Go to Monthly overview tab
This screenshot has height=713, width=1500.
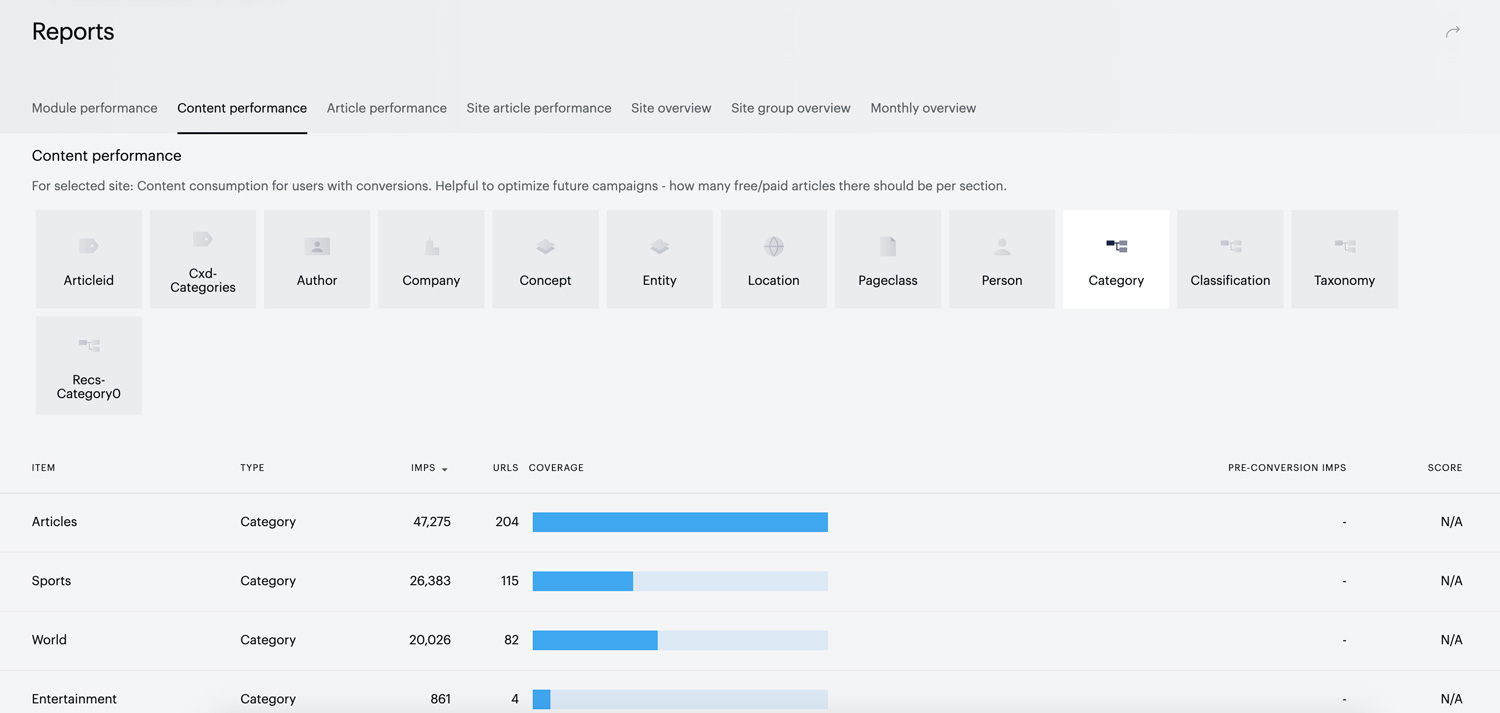(923, 108)
